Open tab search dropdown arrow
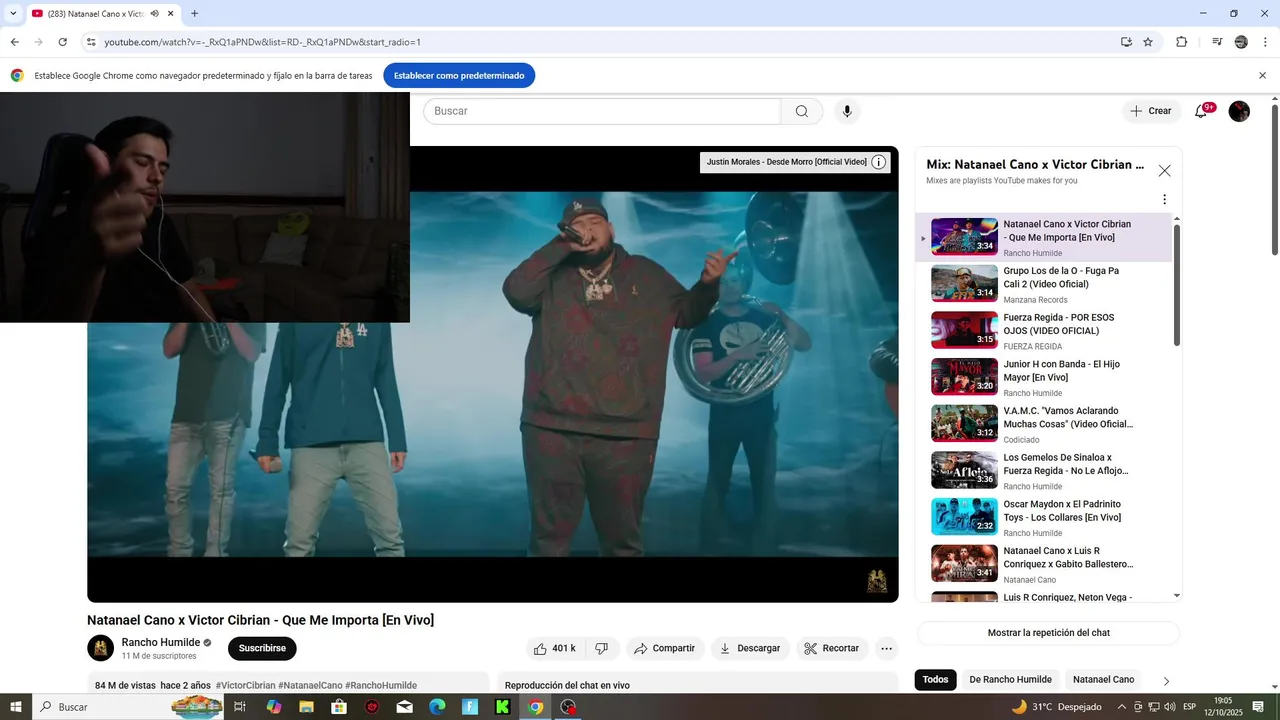 click(13, 14)
